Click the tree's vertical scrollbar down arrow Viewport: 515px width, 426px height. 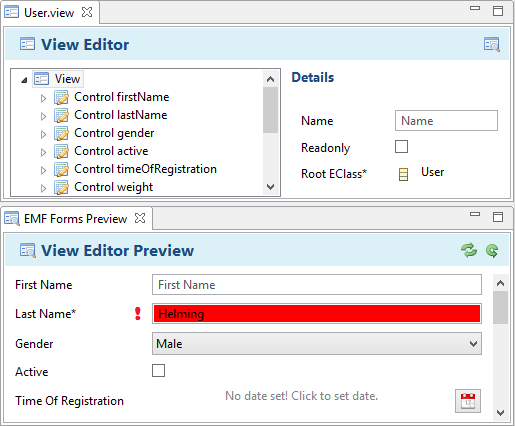[271, 186]
